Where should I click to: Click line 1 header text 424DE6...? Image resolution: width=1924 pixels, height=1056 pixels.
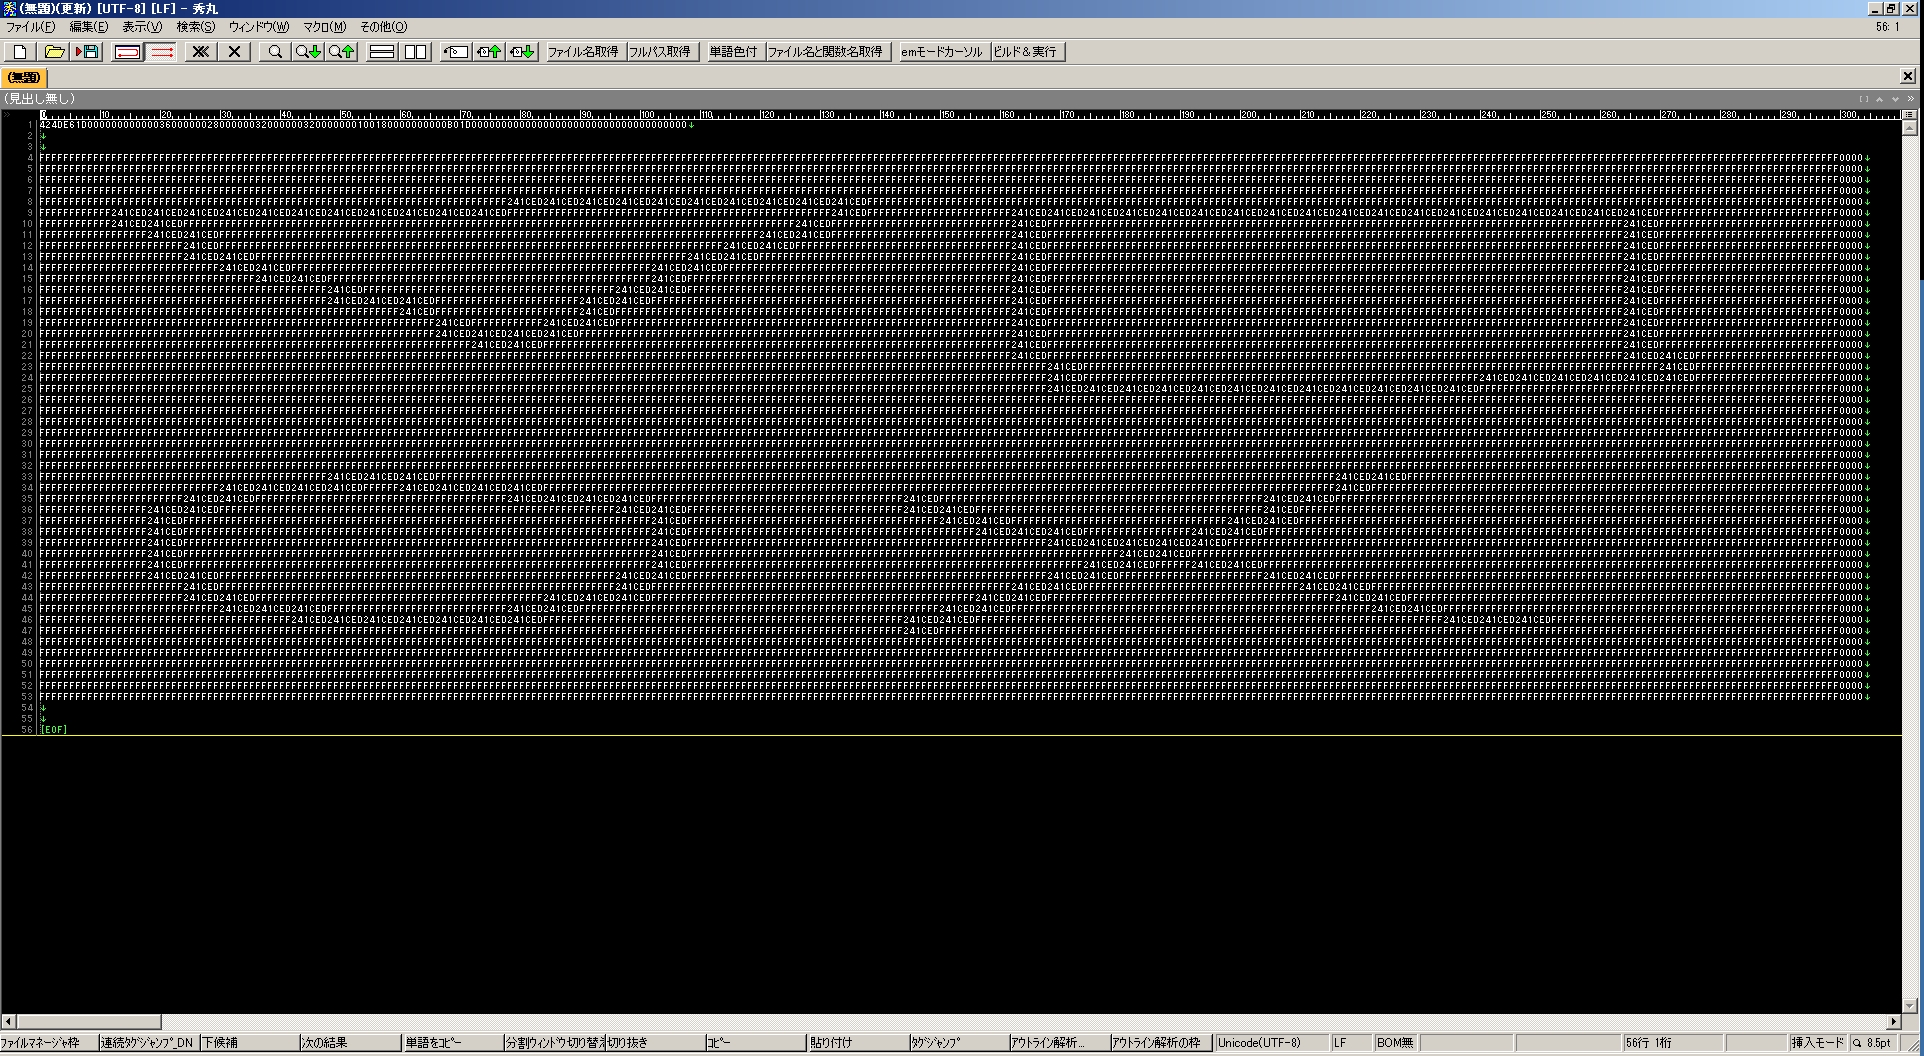57,125
